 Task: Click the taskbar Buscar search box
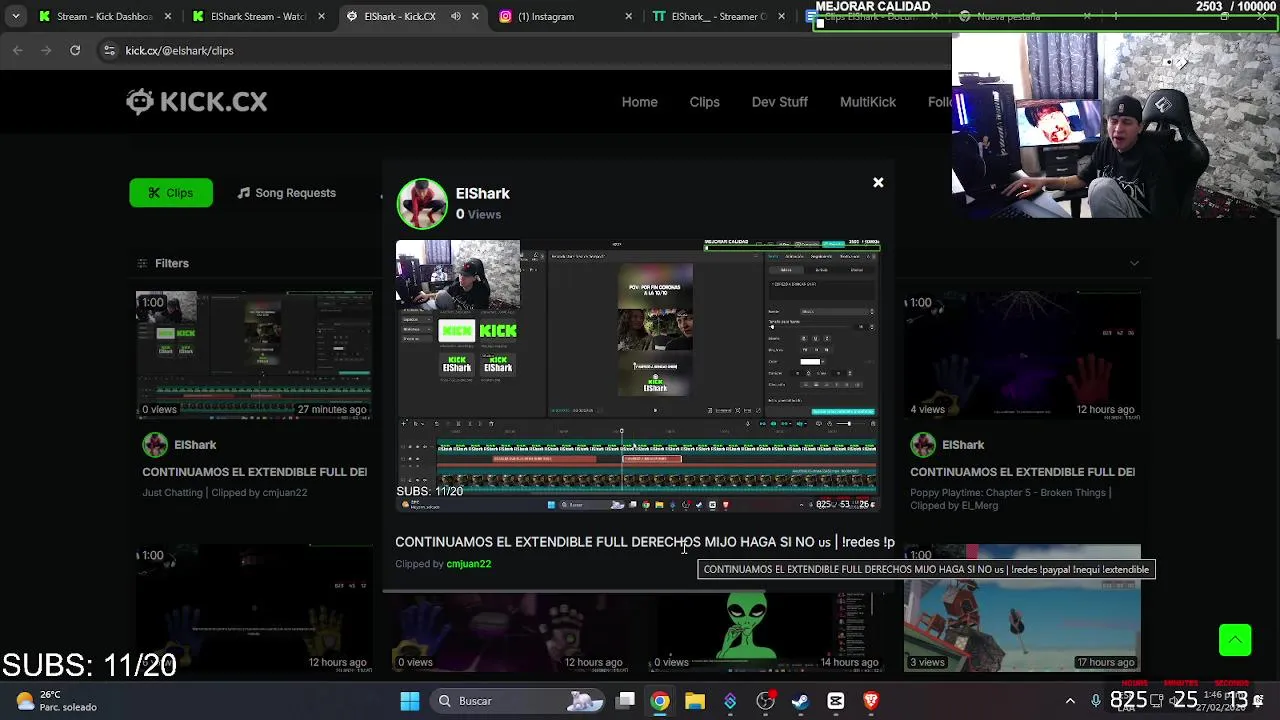516,701
